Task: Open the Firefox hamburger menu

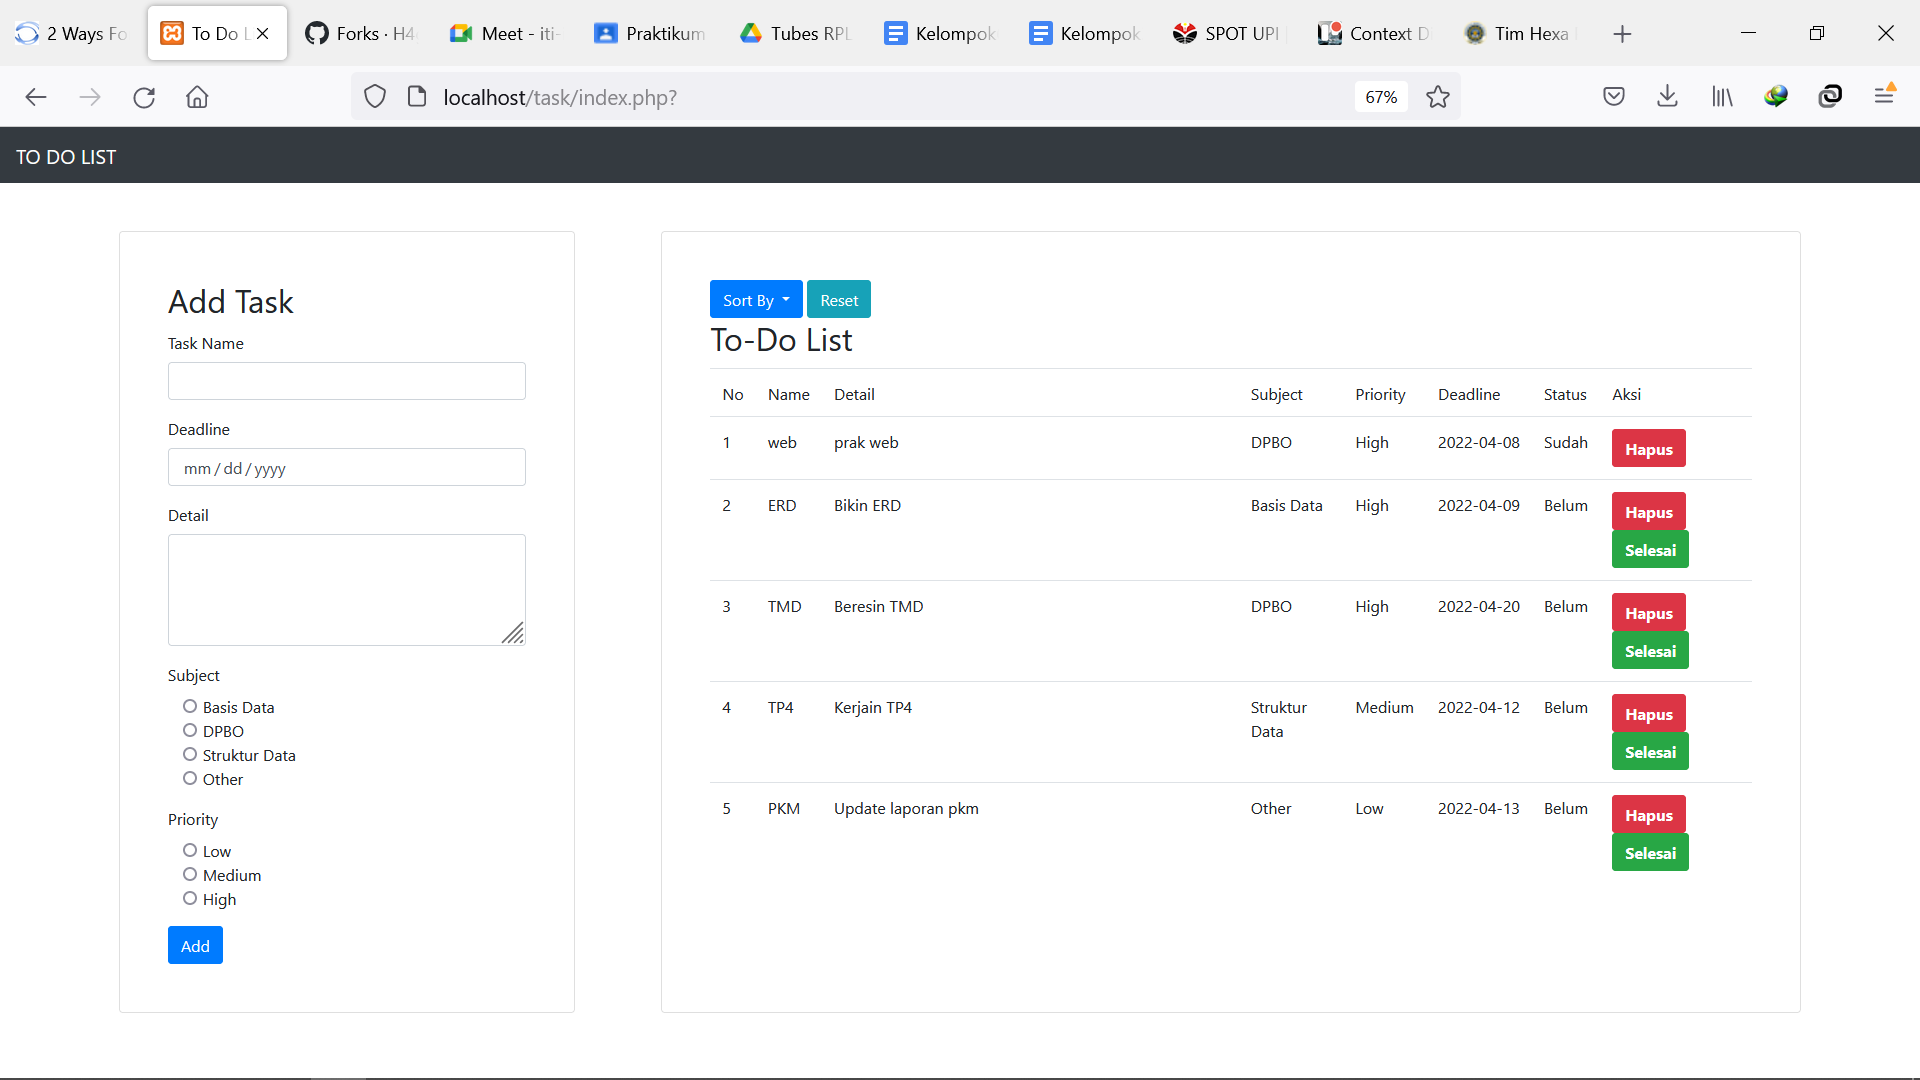Action: tap(1885, 96)
